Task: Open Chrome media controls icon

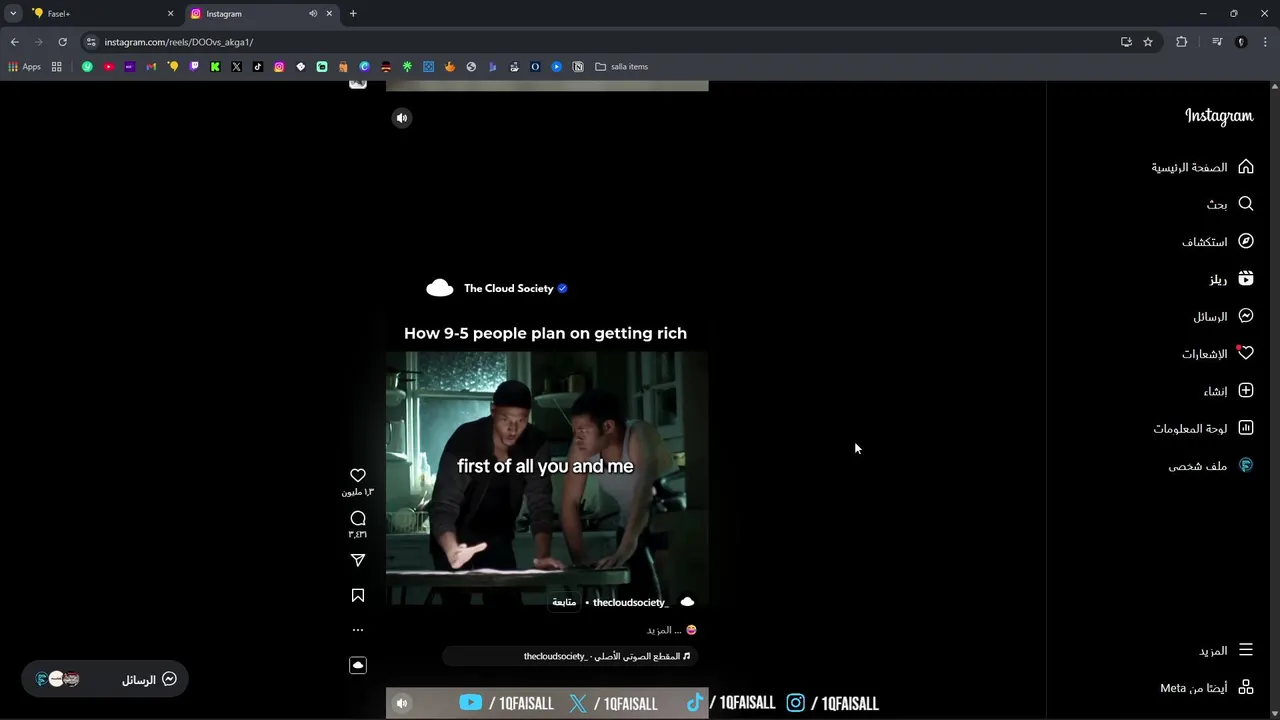Action: [1217, 42]
